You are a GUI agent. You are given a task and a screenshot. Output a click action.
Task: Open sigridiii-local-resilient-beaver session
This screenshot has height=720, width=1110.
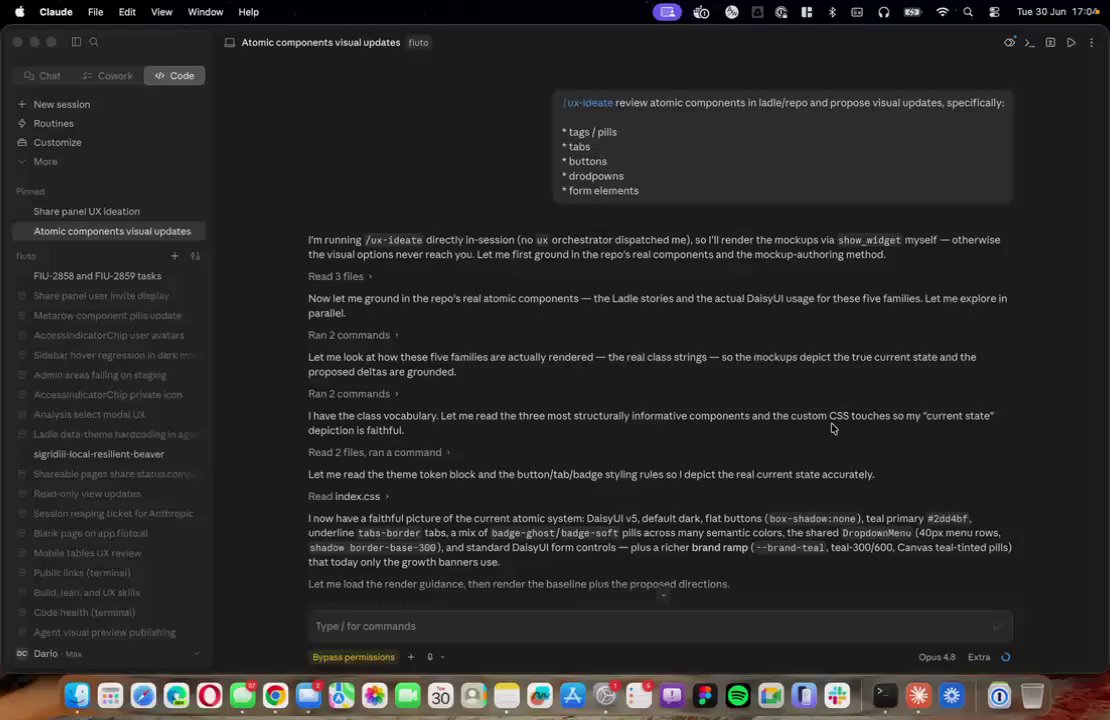pyautogui.click(x=98, y=455)
